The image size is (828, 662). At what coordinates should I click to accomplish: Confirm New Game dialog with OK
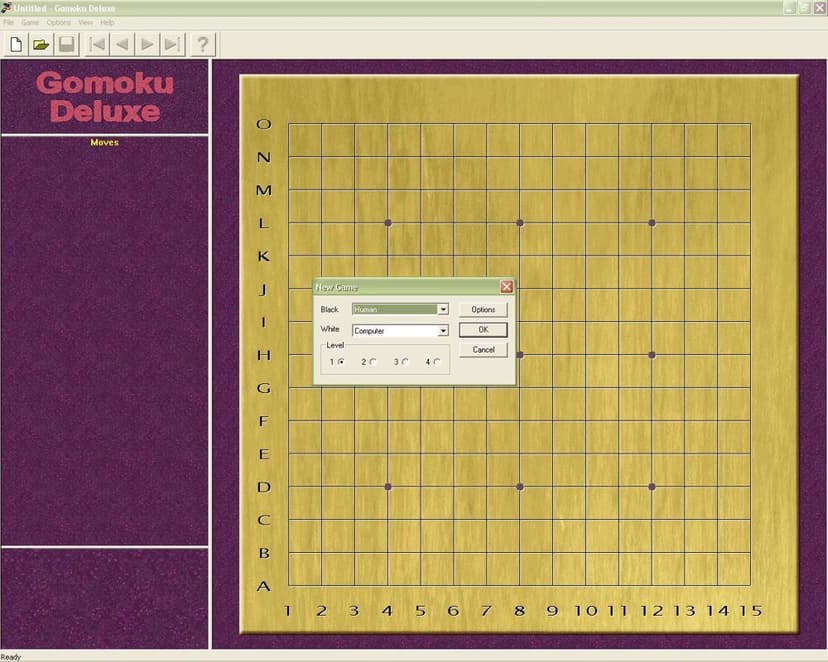click(x=483, y=329)
